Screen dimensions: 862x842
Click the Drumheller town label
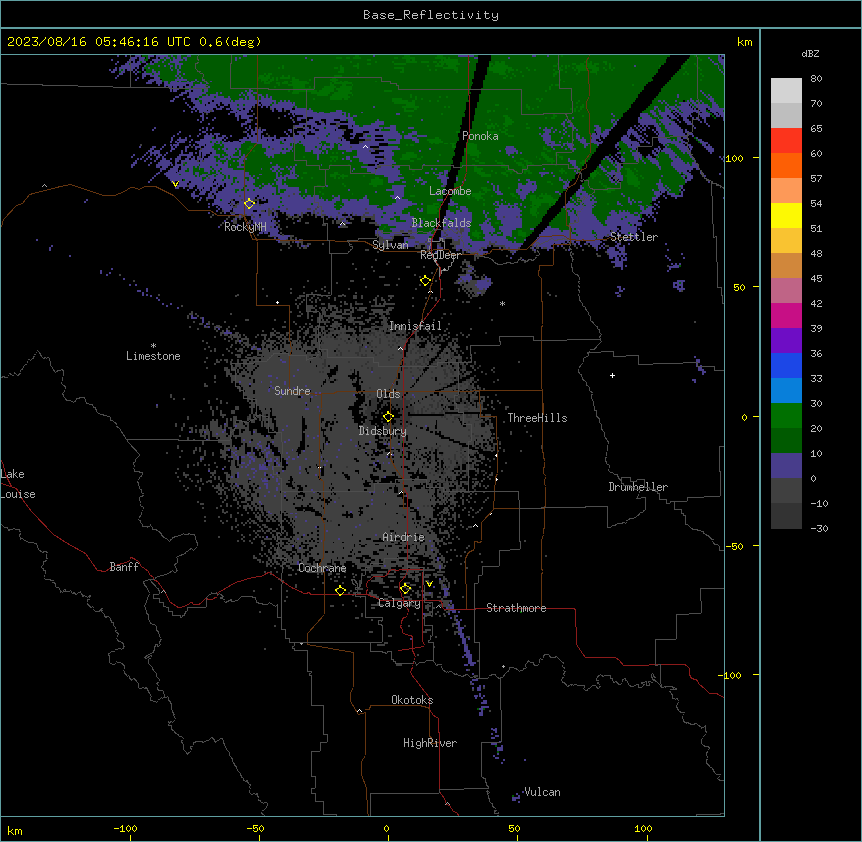638,487
